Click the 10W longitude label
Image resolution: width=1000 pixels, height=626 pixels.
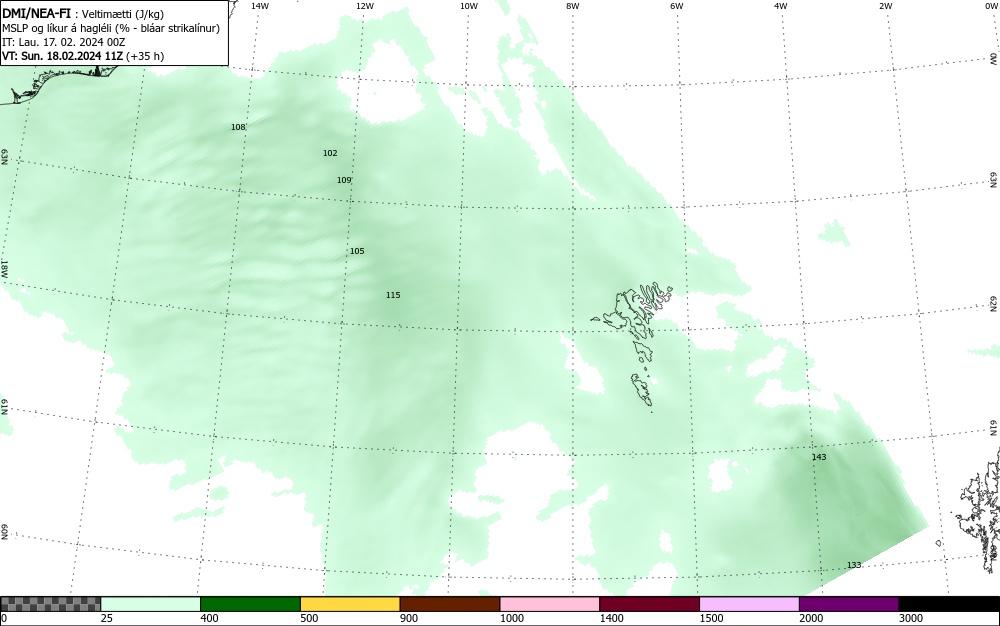click(x=469, y=6)
